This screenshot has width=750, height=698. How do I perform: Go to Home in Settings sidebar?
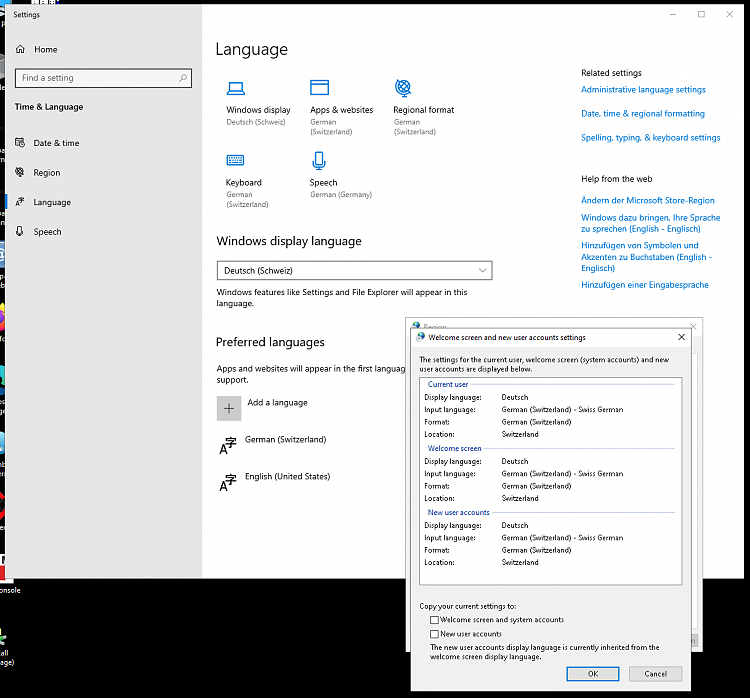[x=45, y=49]
